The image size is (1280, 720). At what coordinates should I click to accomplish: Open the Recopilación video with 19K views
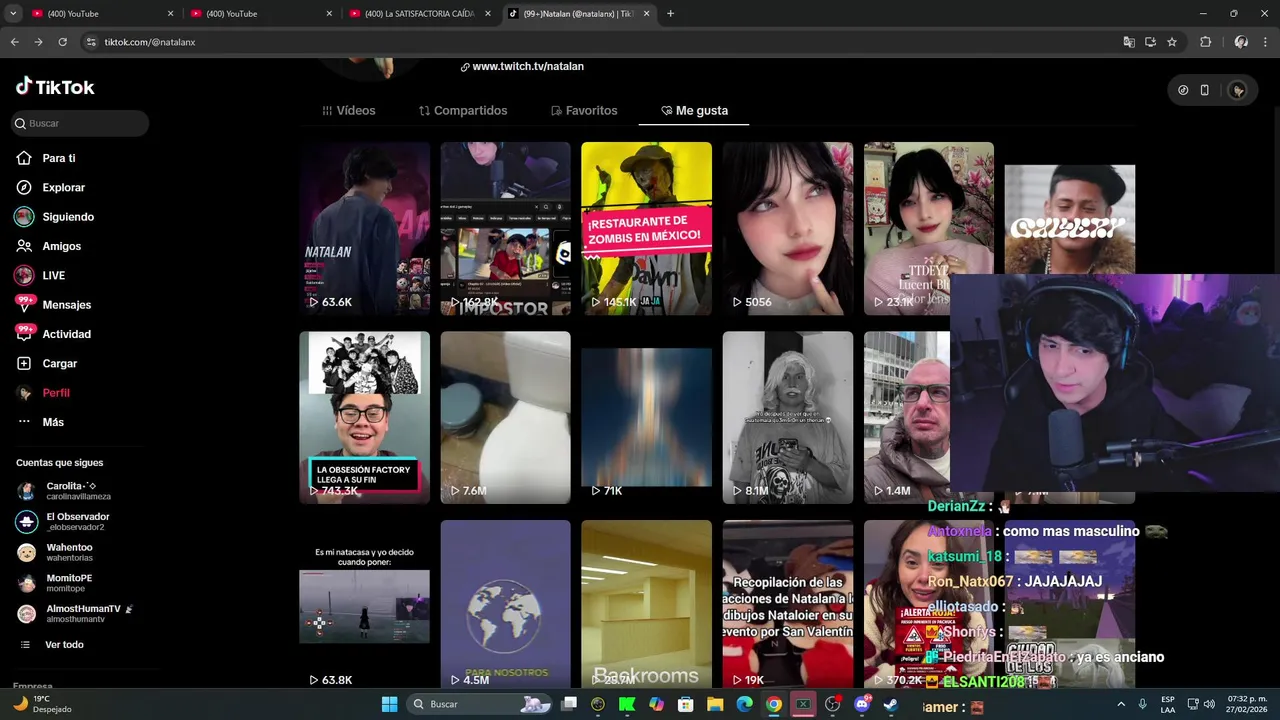pyautogui.click(x=788, y=605)
